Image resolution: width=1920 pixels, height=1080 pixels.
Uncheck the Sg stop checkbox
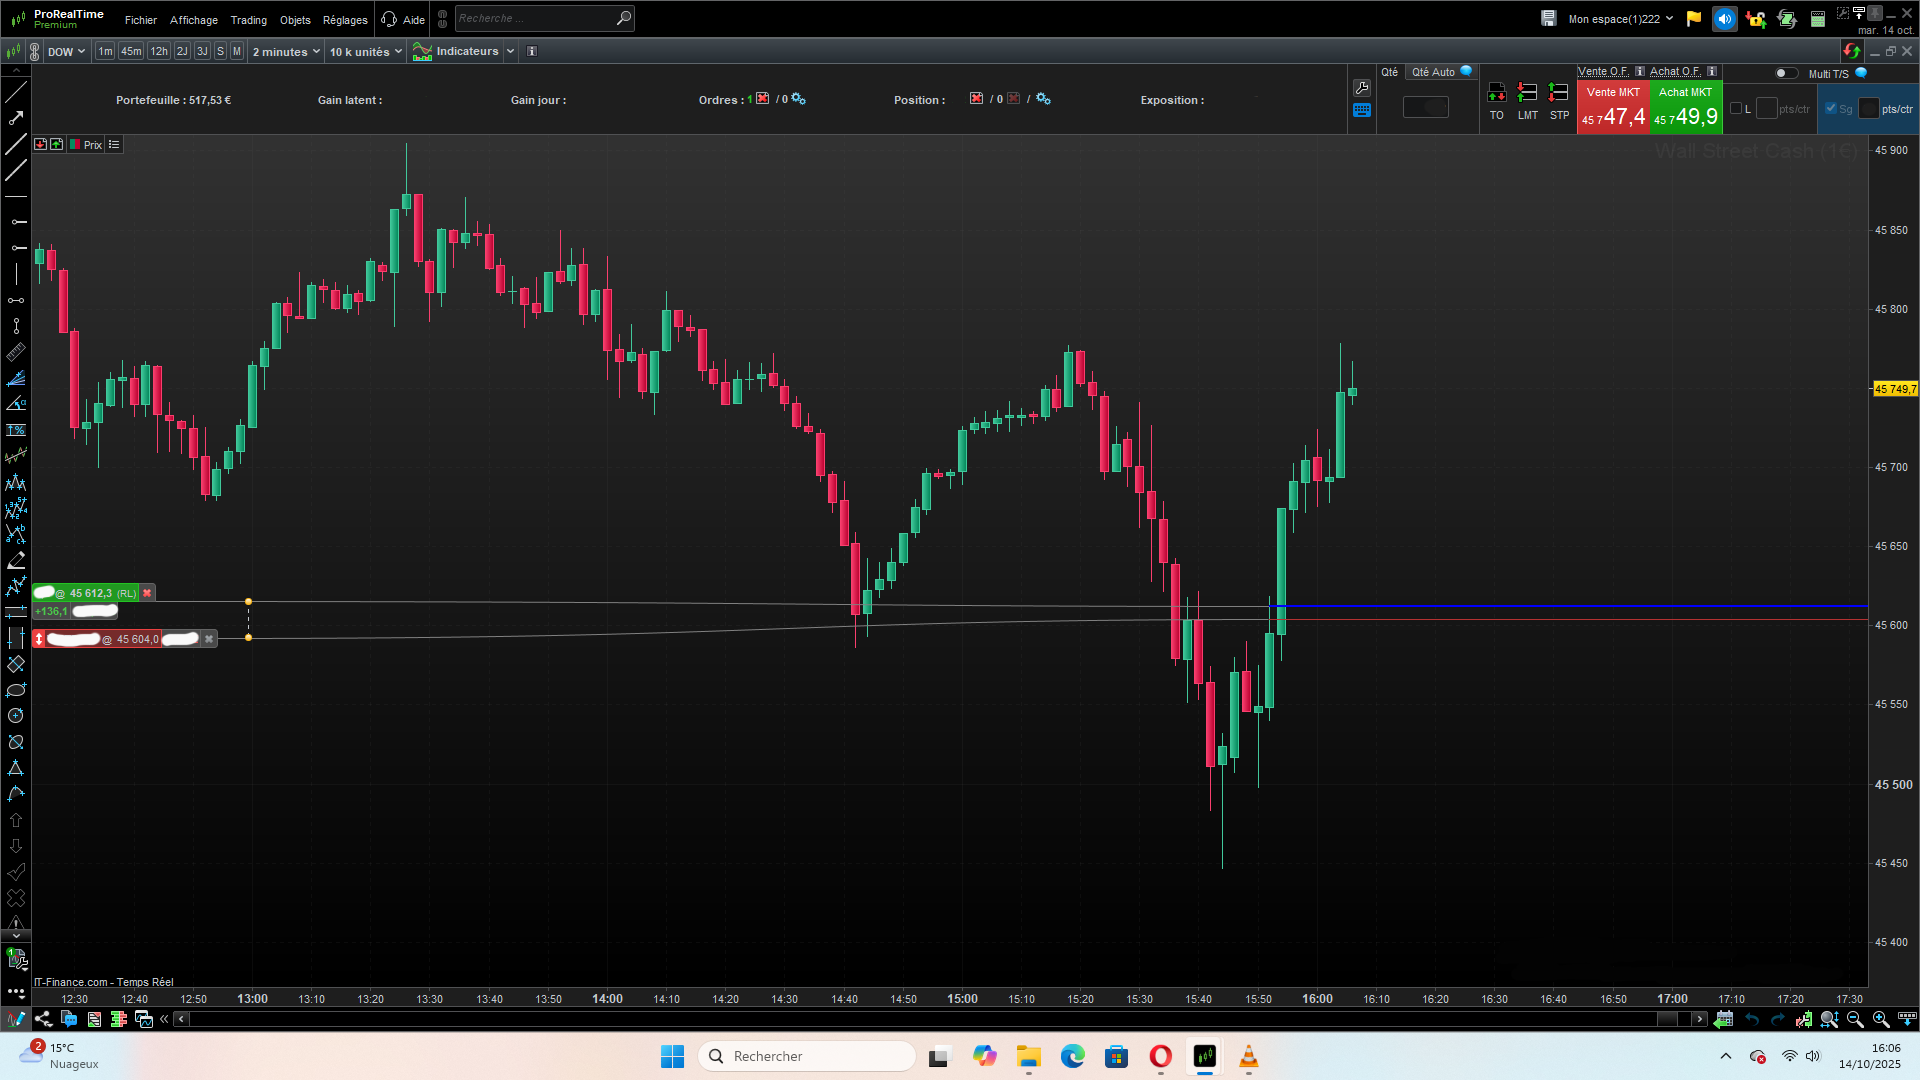click(x=1831, y=109)
